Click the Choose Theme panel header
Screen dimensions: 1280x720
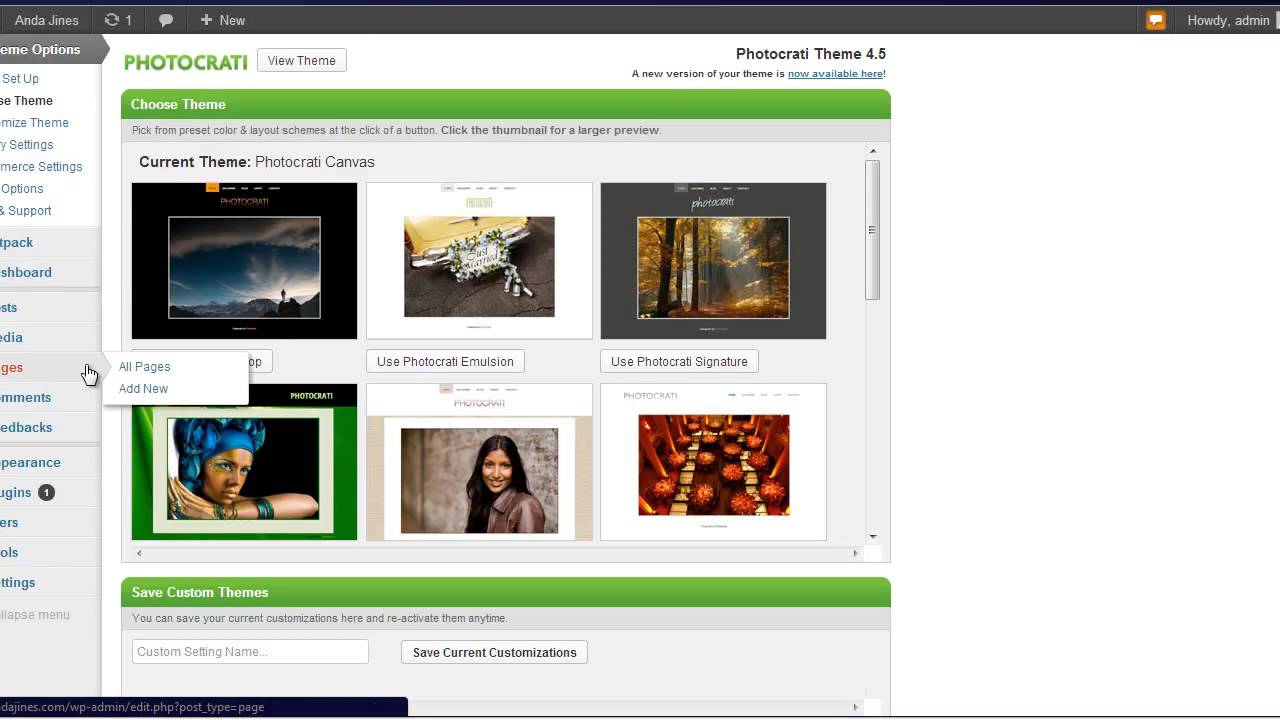pos(506,104)
